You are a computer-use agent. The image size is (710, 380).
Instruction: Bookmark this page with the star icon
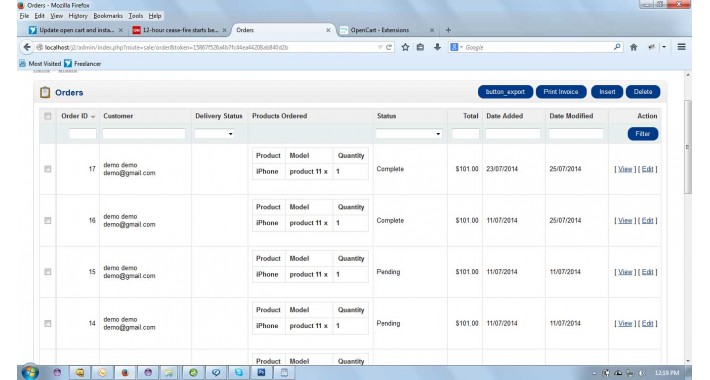pyautogui.click(x=405, y=47)
